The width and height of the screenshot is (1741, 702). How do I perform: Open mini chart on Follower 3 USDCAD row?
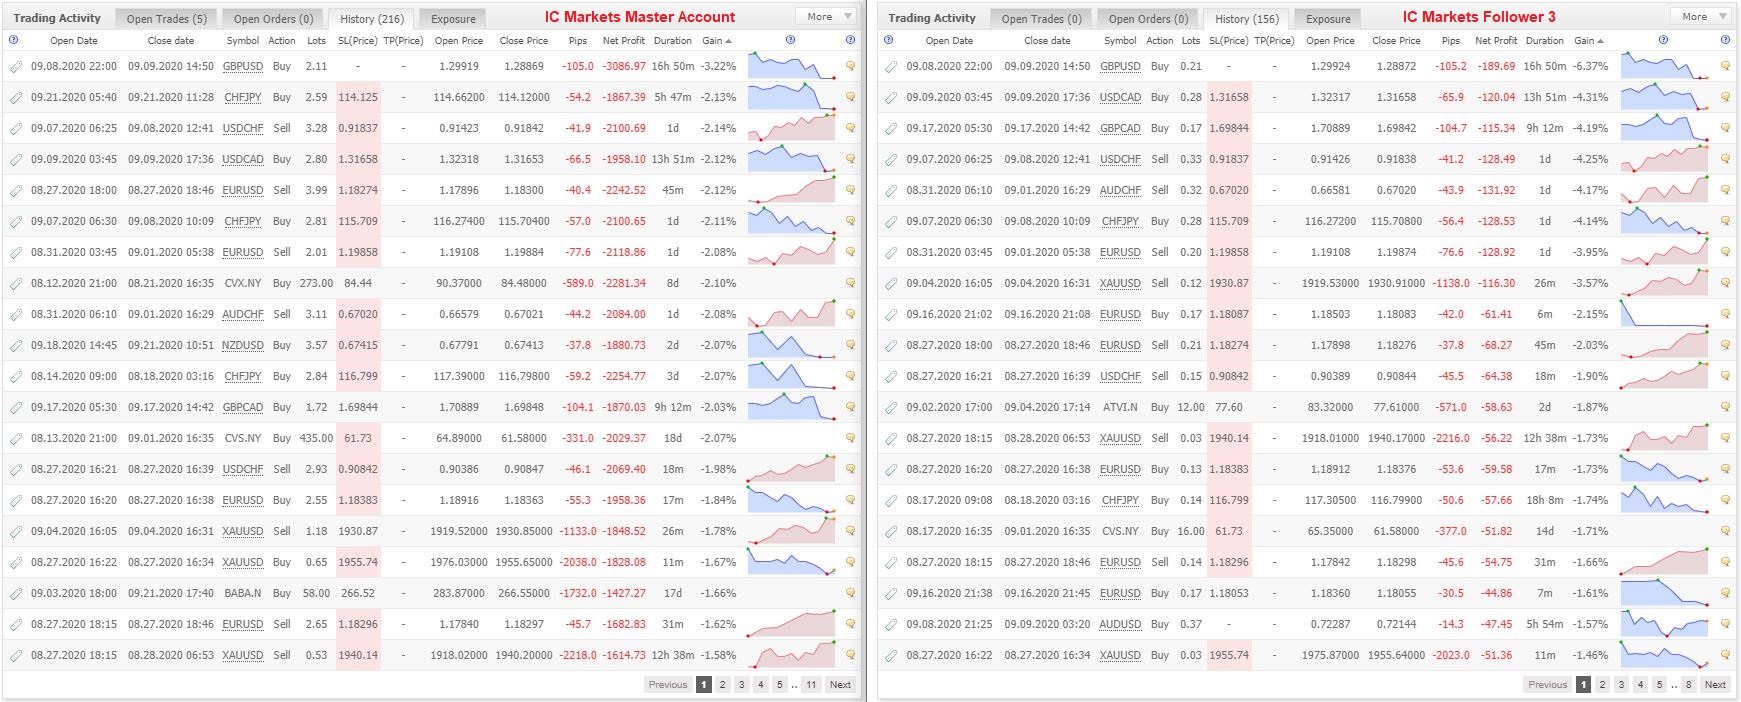click(1665, 98)
